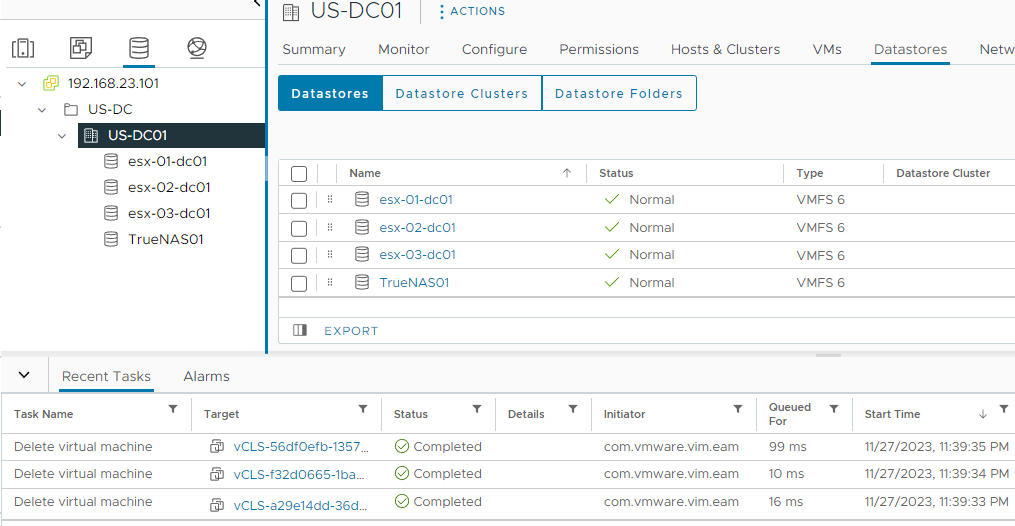Viewport: 1015px width, 526px height.
Task: Click datastore icon in esx-03-dc01 table row
Action: (x=362, y=254)
